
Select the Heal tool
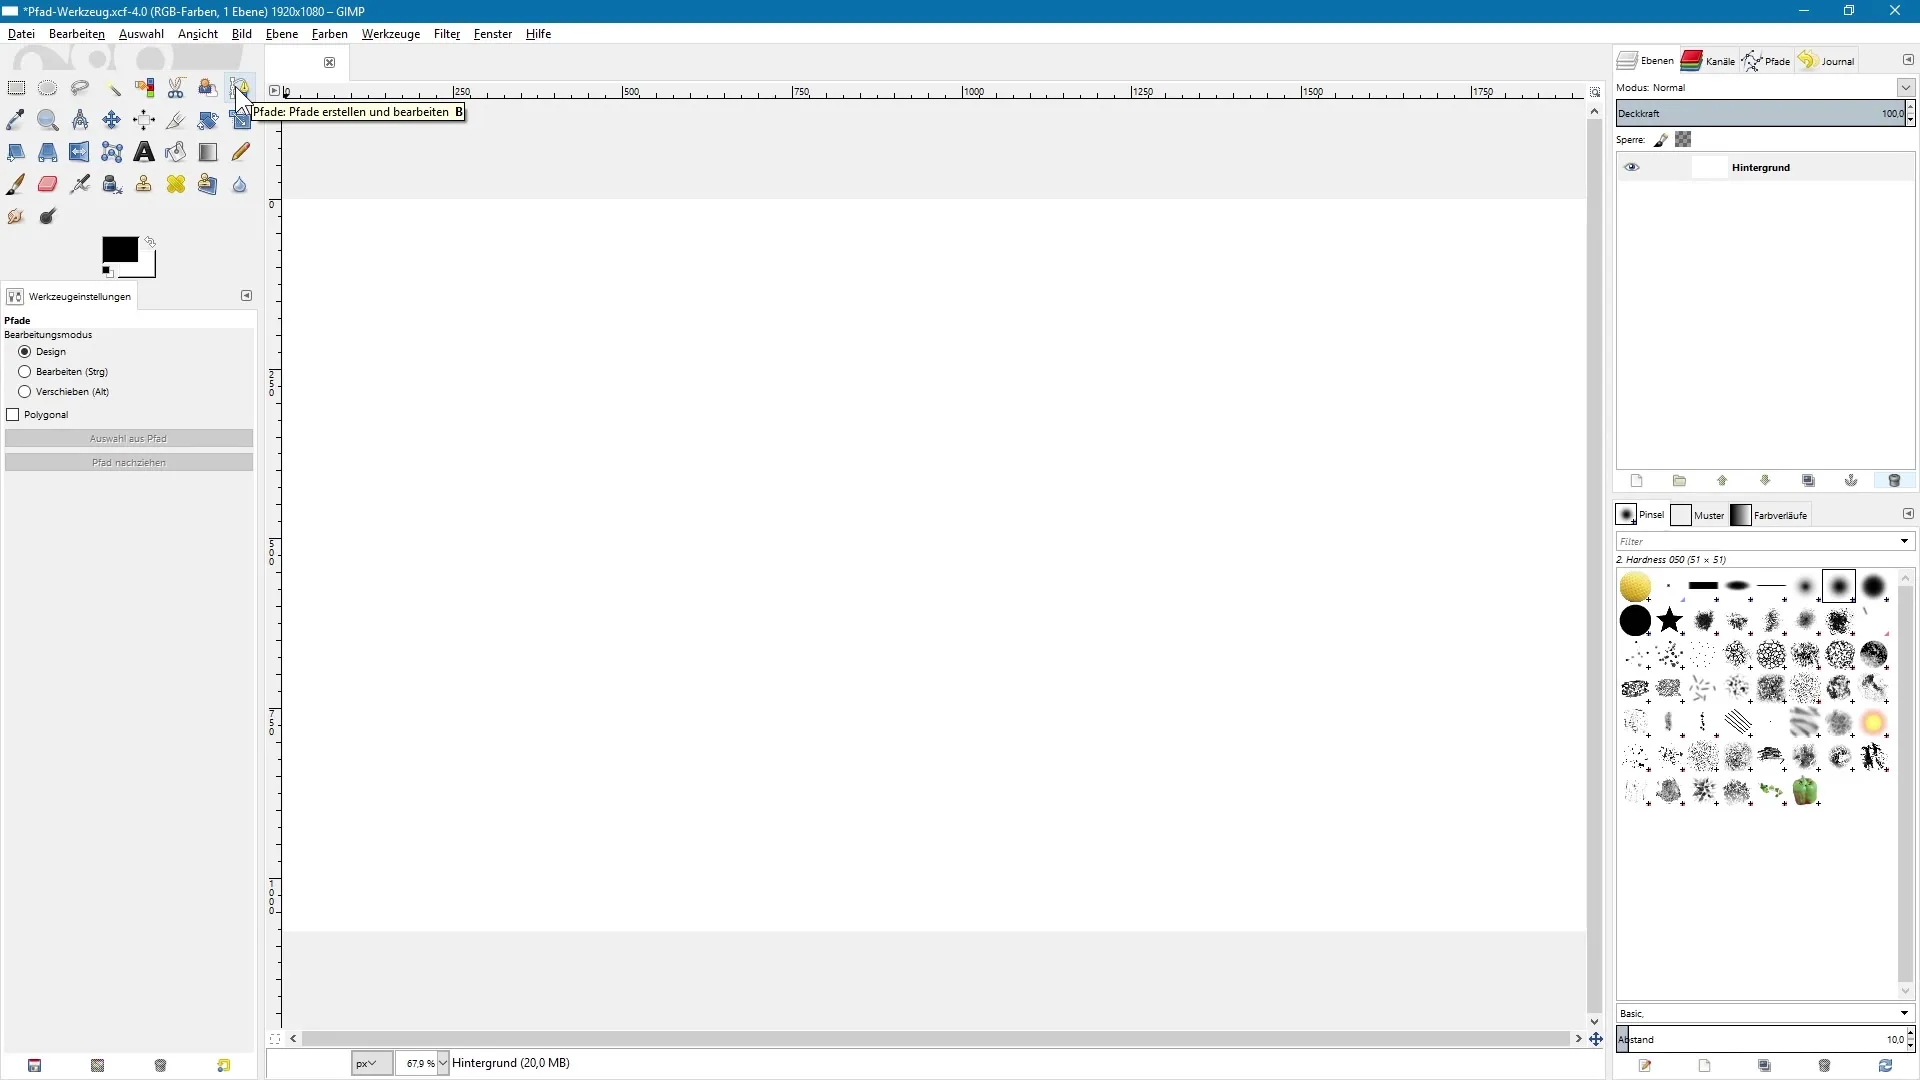point(176,184)
